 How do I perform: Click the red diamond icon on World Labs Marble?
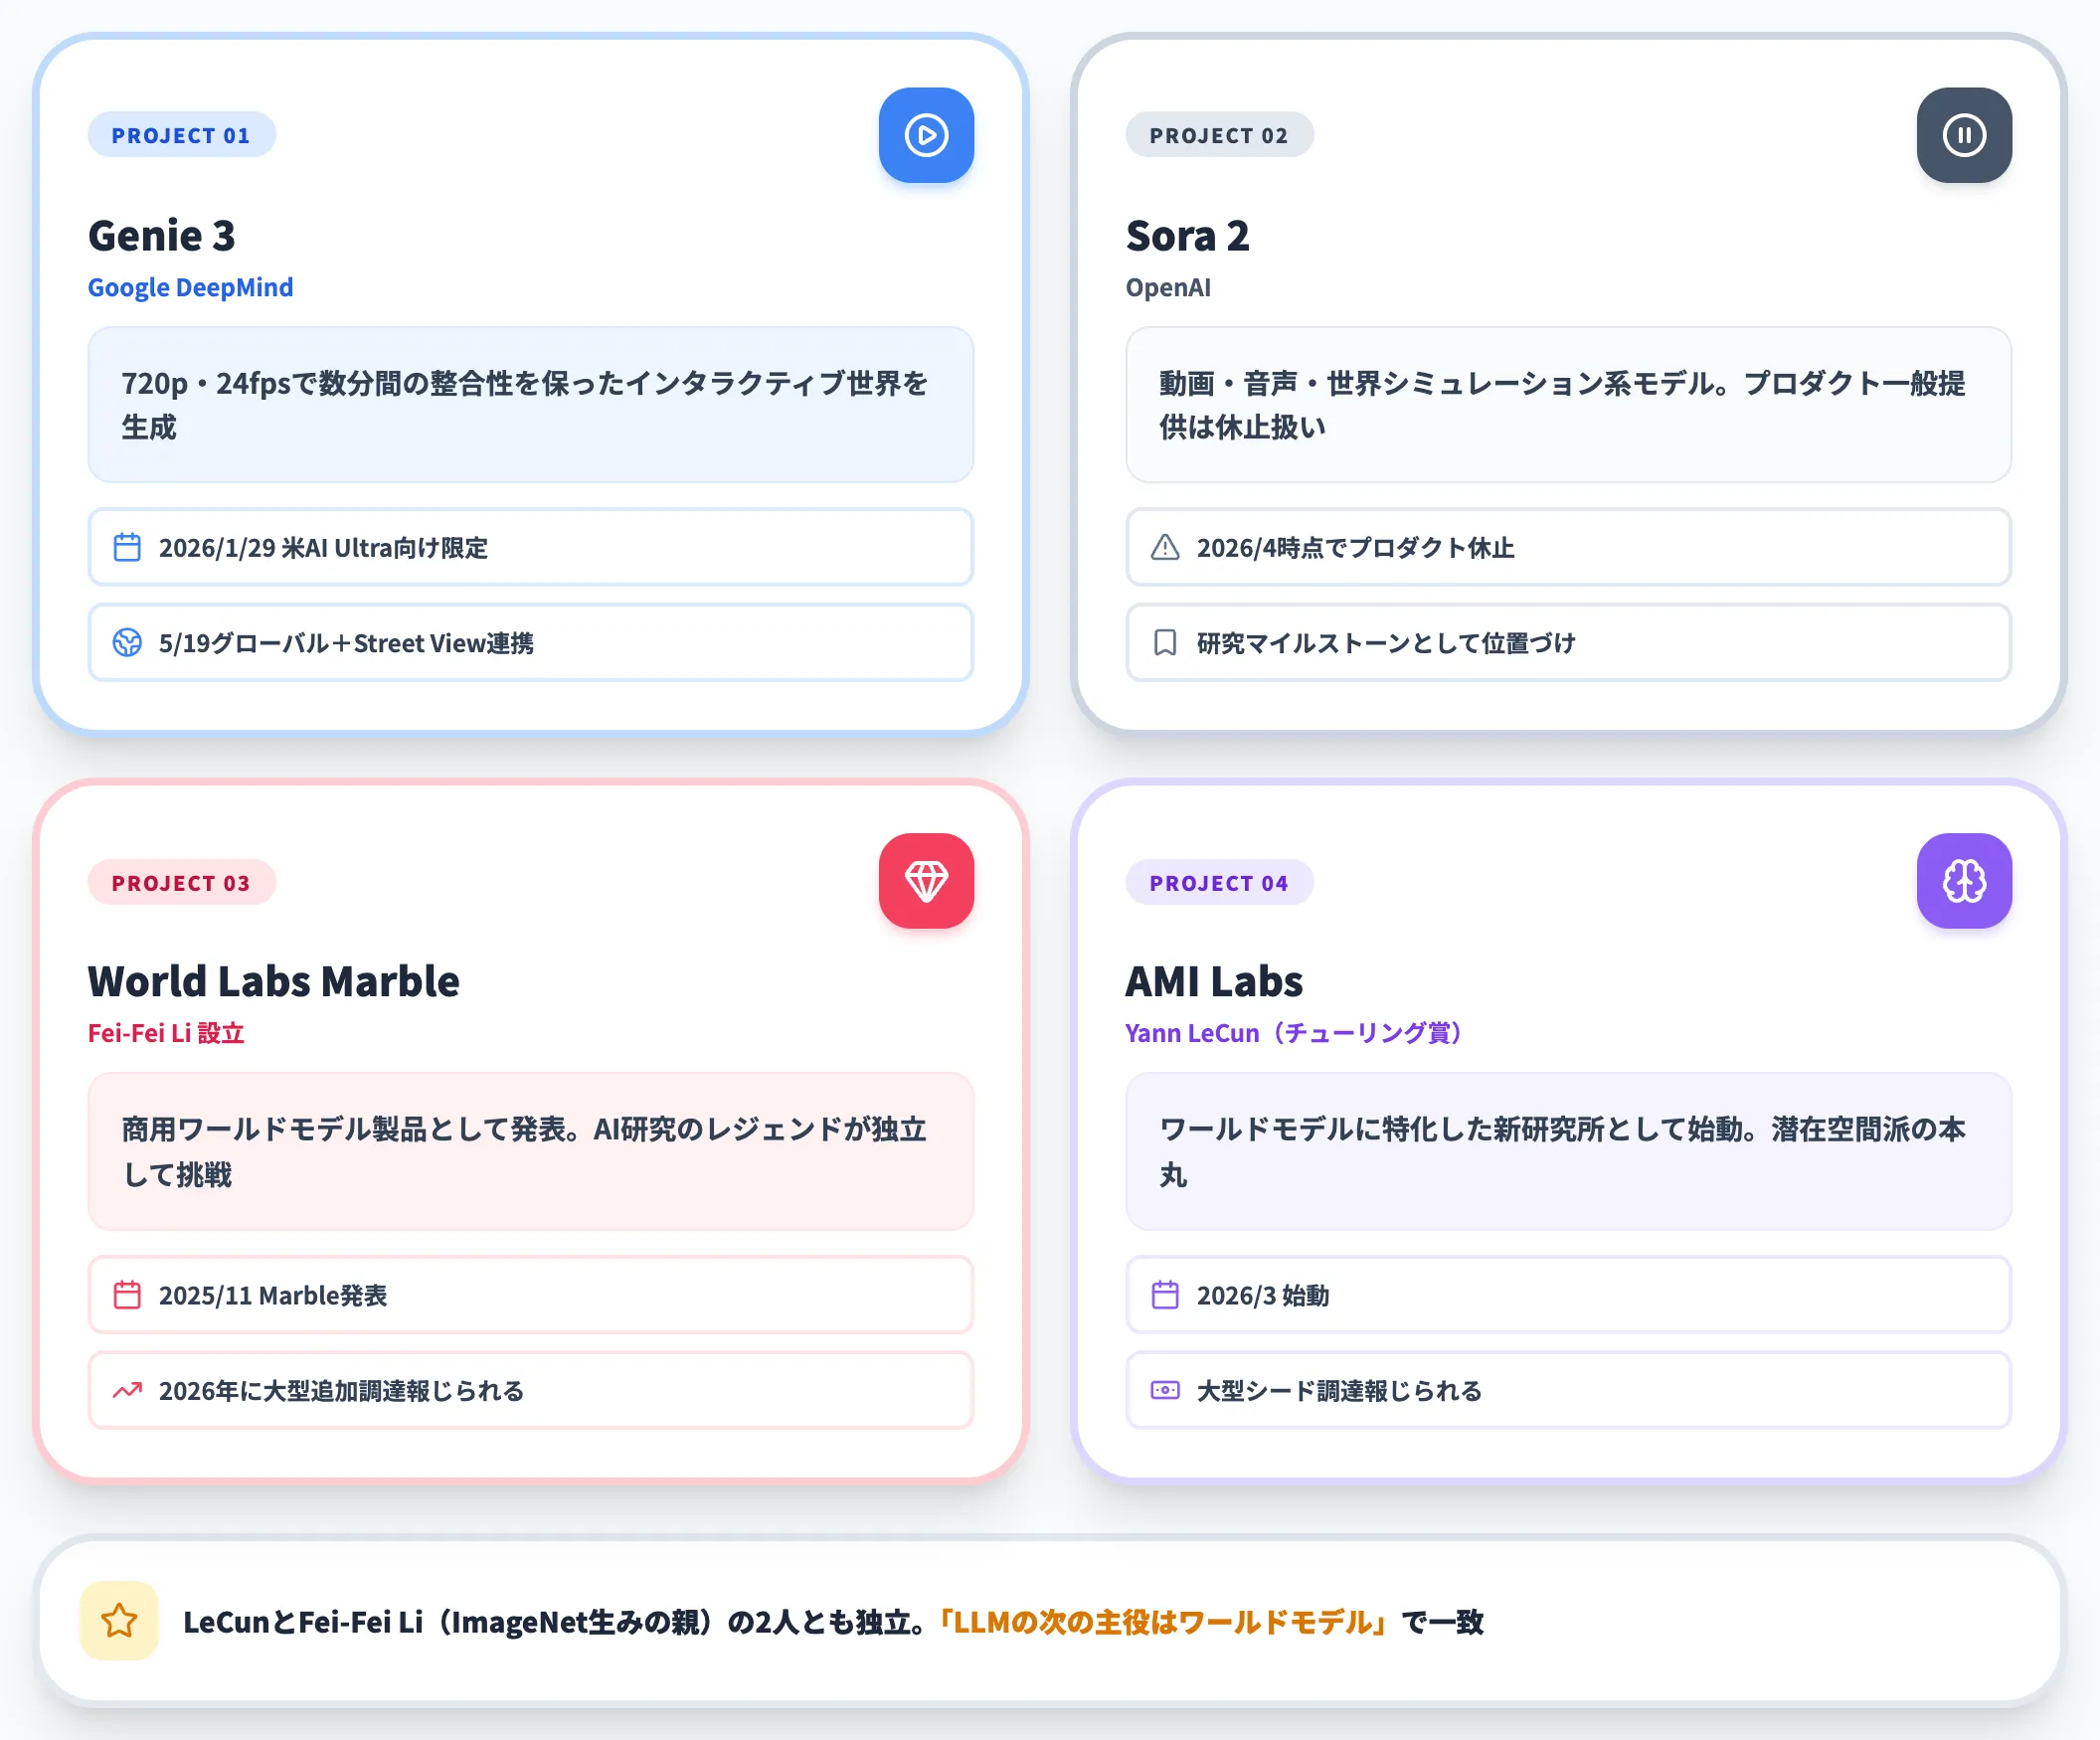(926, 881)
